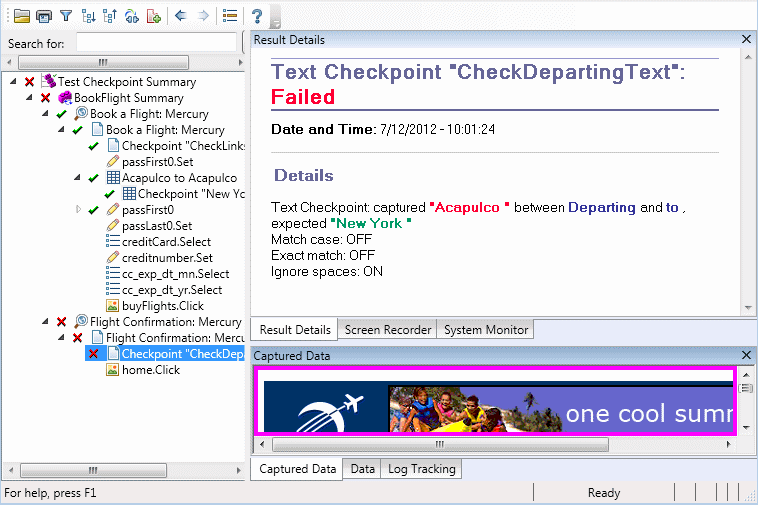The width and height of the screenshot is (758, 505).
Task: Collapse the BookFlight Summary node
Action: tap(29, 98)
